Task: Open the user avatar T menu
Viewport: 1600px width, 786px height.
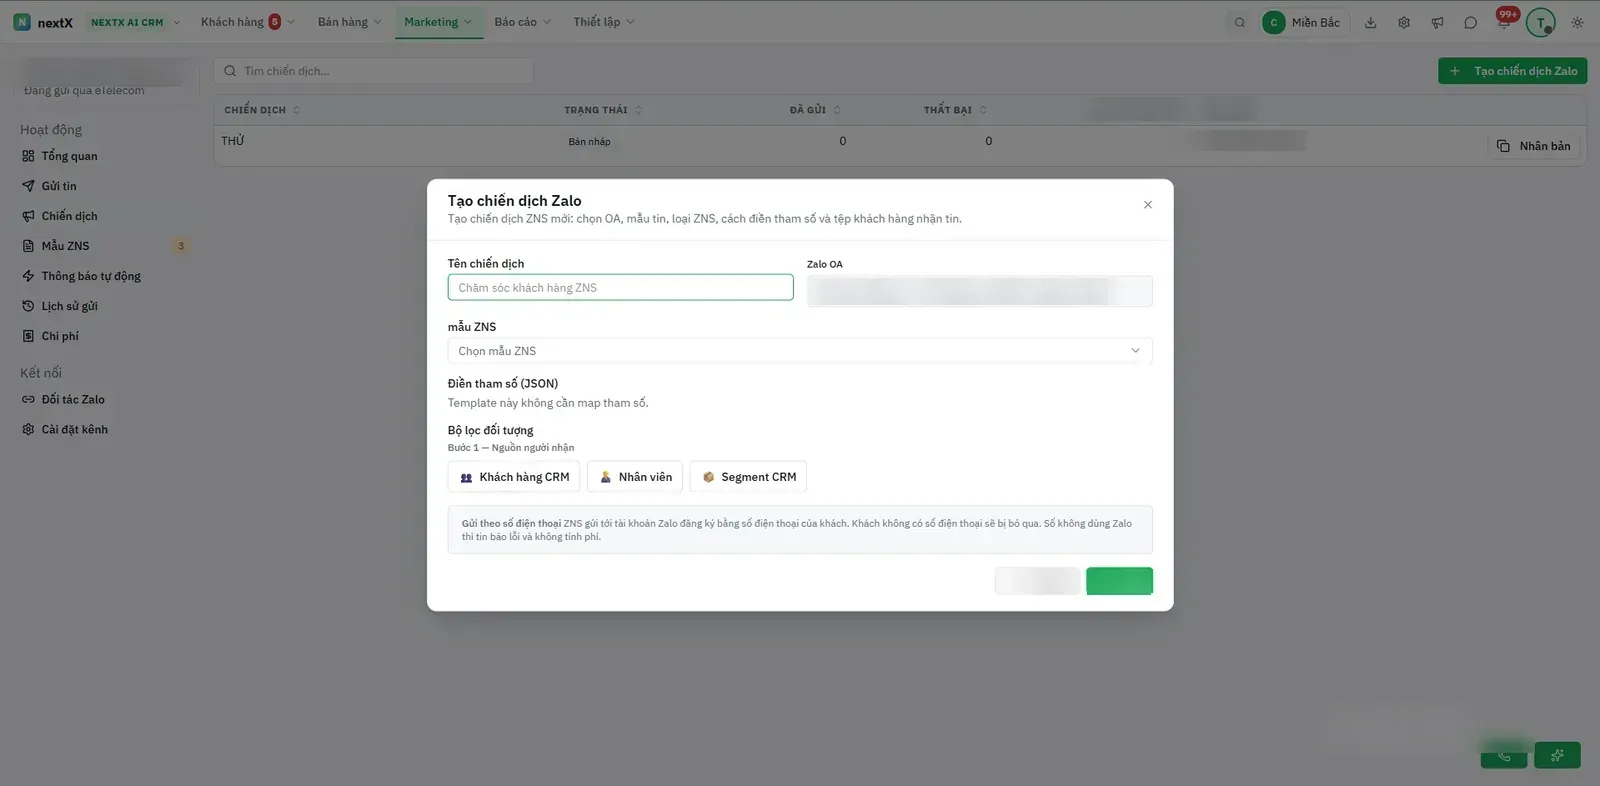Action: click(x=1541, y=22)
